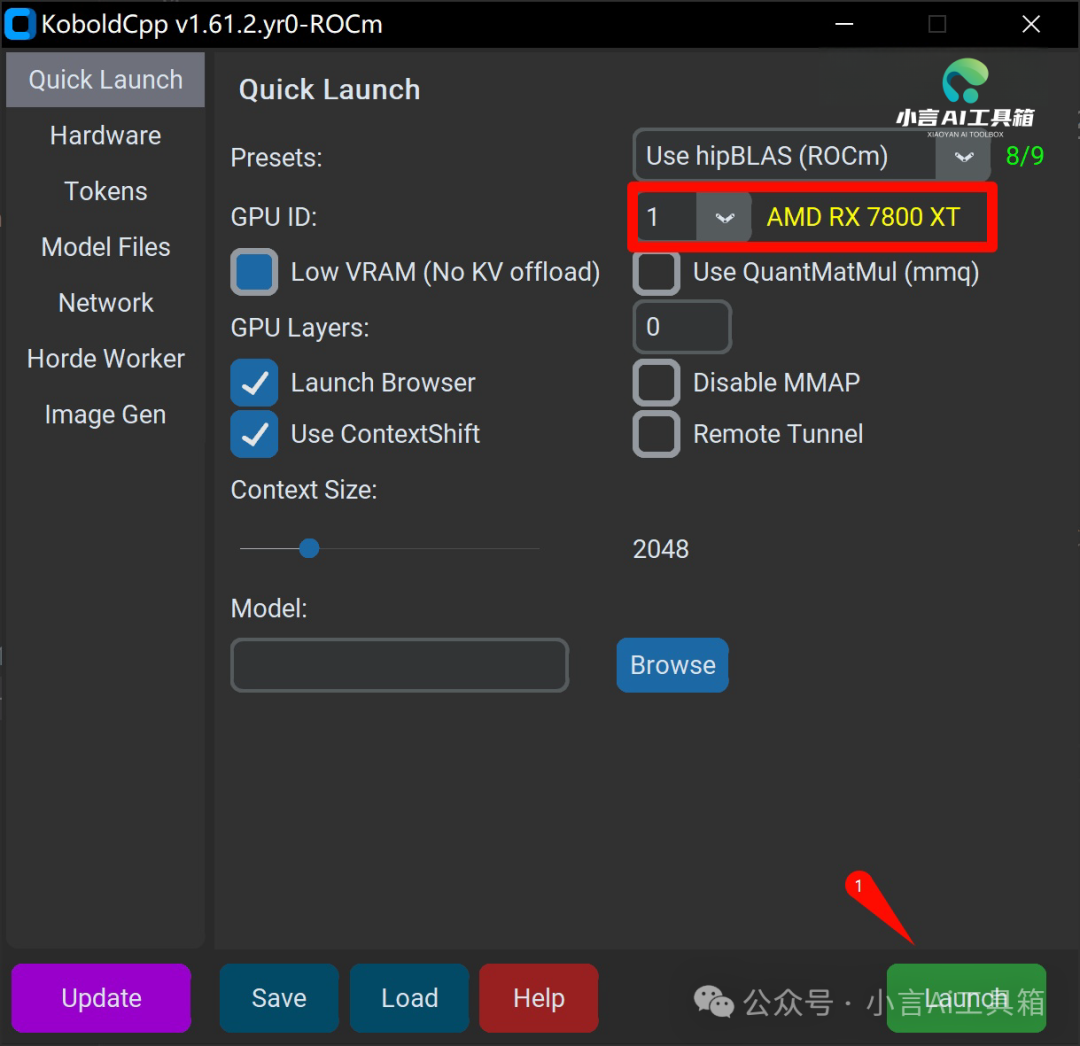This screenshot has height=1046, width=1080.
Task: Uncheck the Launch Browser checkbox
Action: click(x=254, y=383)
